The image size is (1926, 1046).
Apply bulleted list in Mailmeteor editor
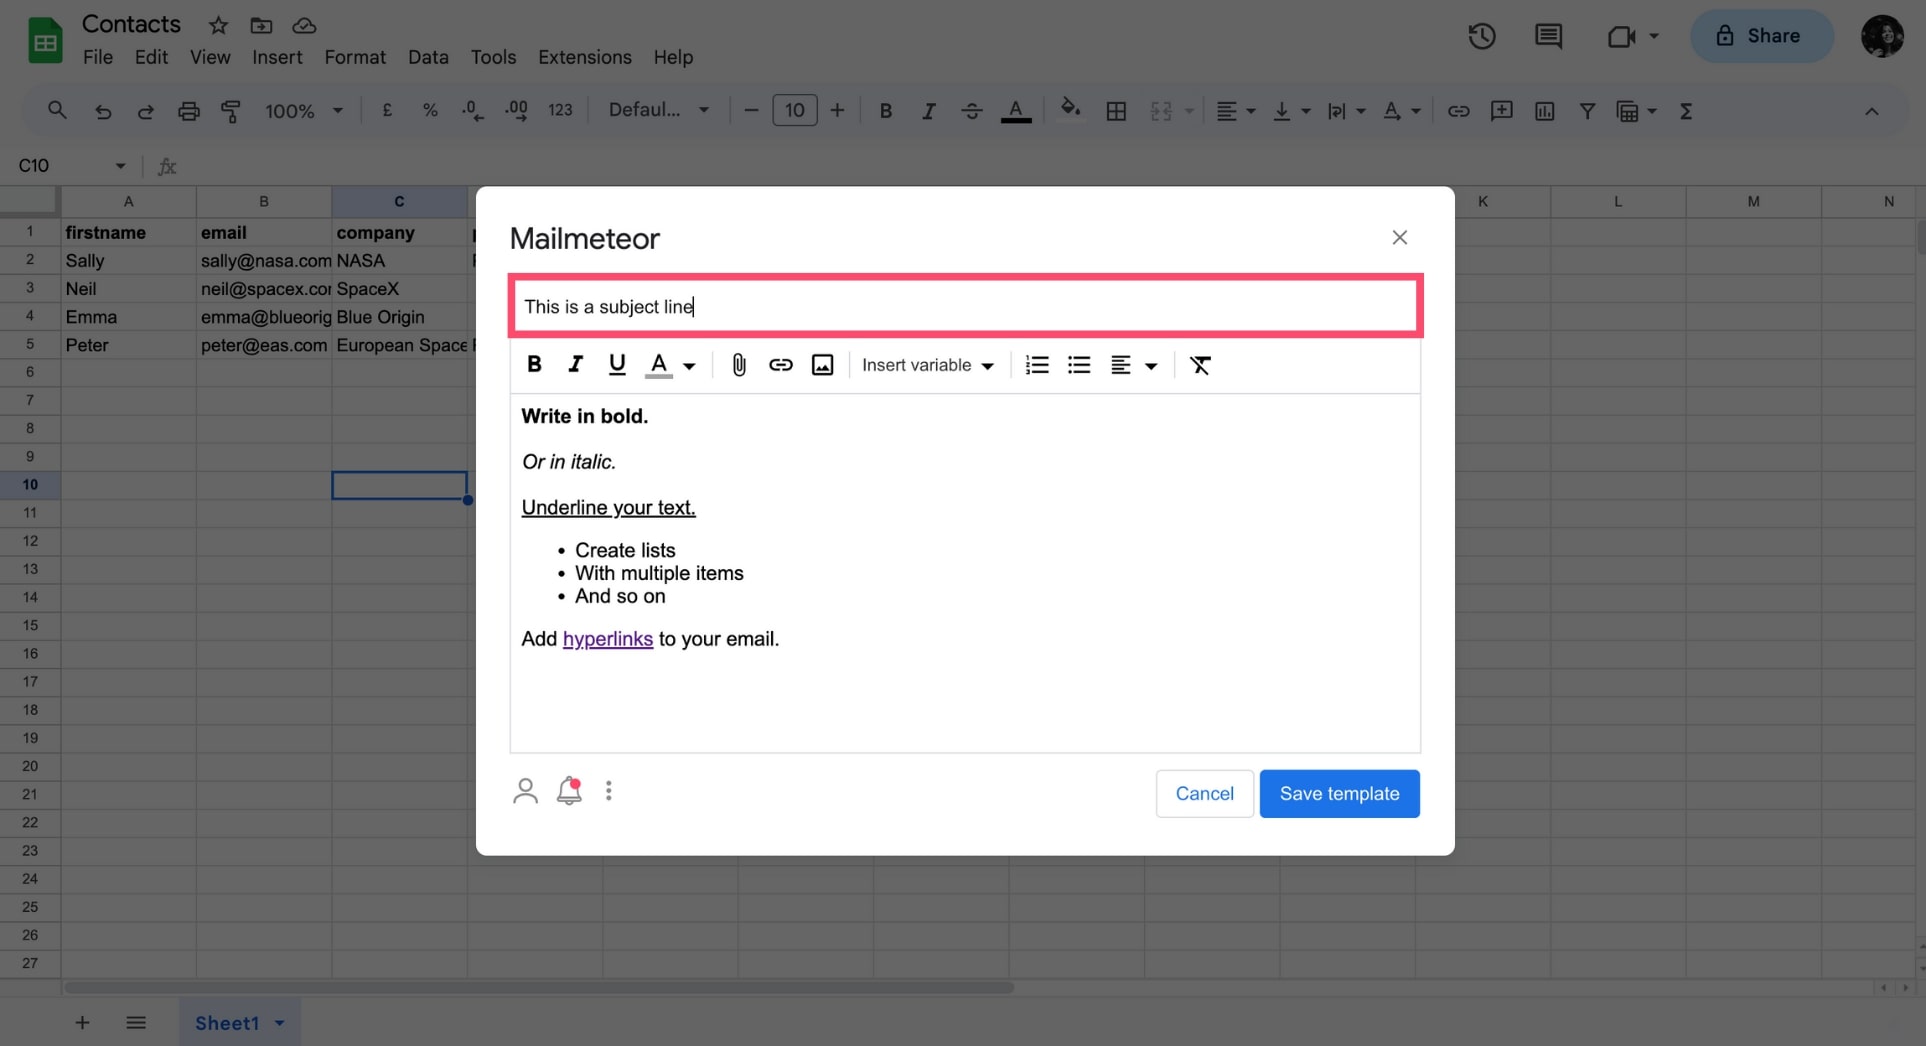click(x=1079, y=365)
